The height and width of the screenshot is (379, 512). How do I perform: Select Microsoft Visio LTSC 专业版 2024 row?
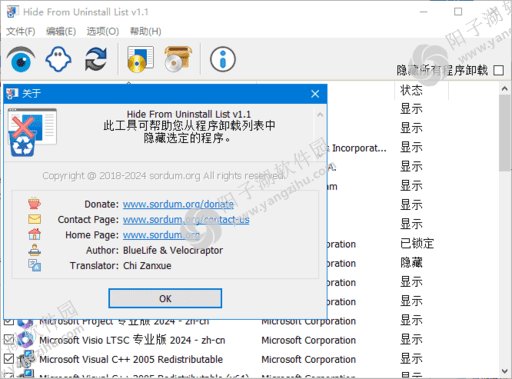[132, 340]
